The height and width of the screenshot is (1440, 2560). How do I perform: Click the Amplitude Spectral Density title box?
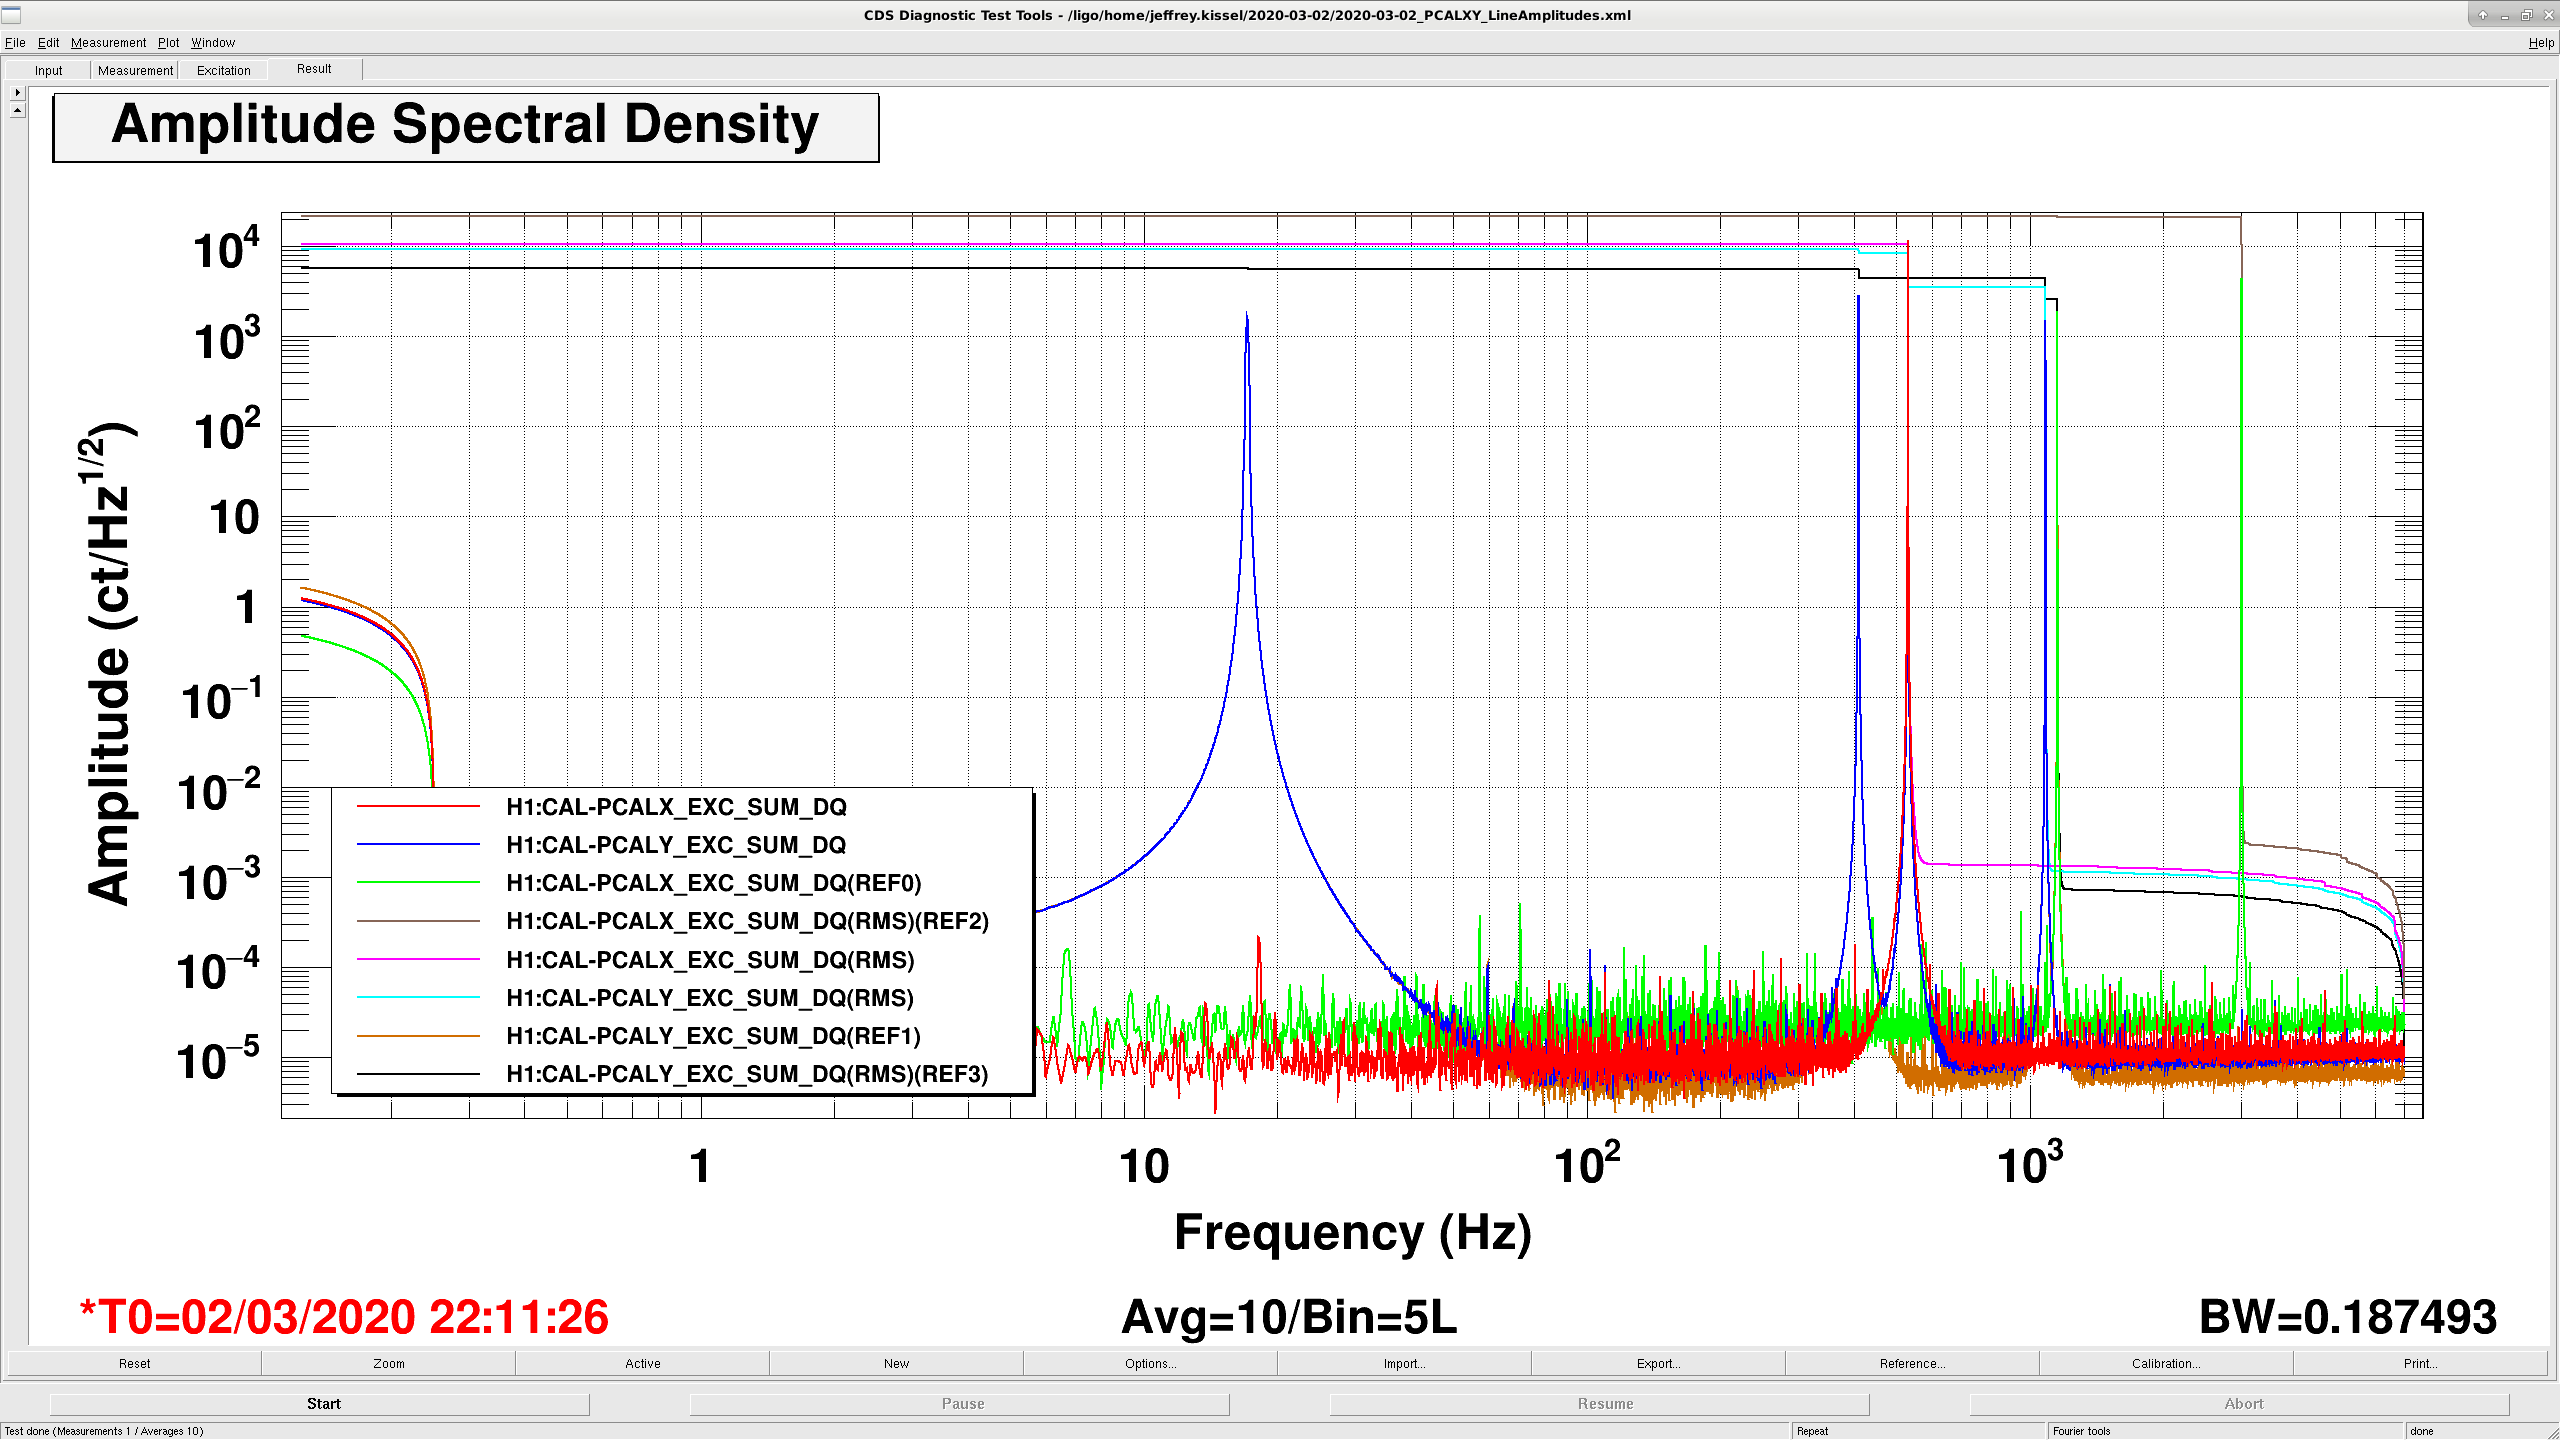click(x=466, y=127)
